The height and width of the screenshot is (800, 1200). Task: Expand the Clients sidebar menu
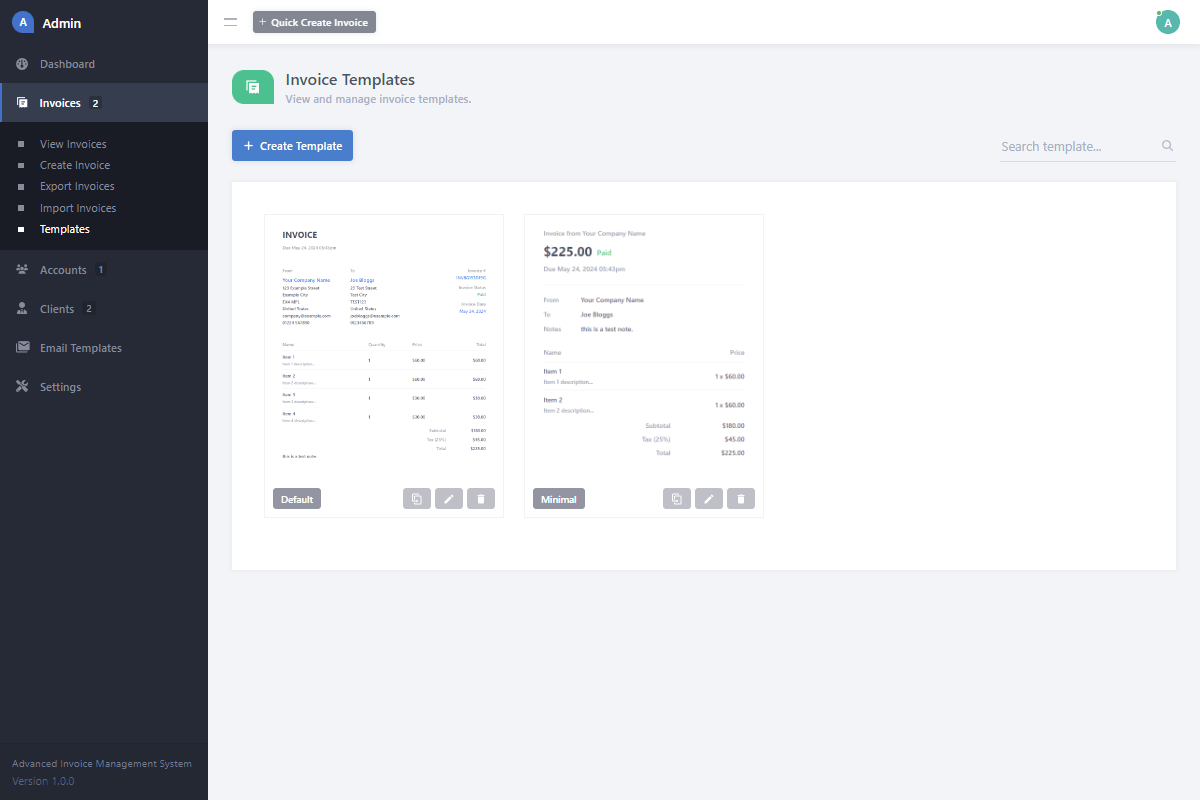point(57,309)
